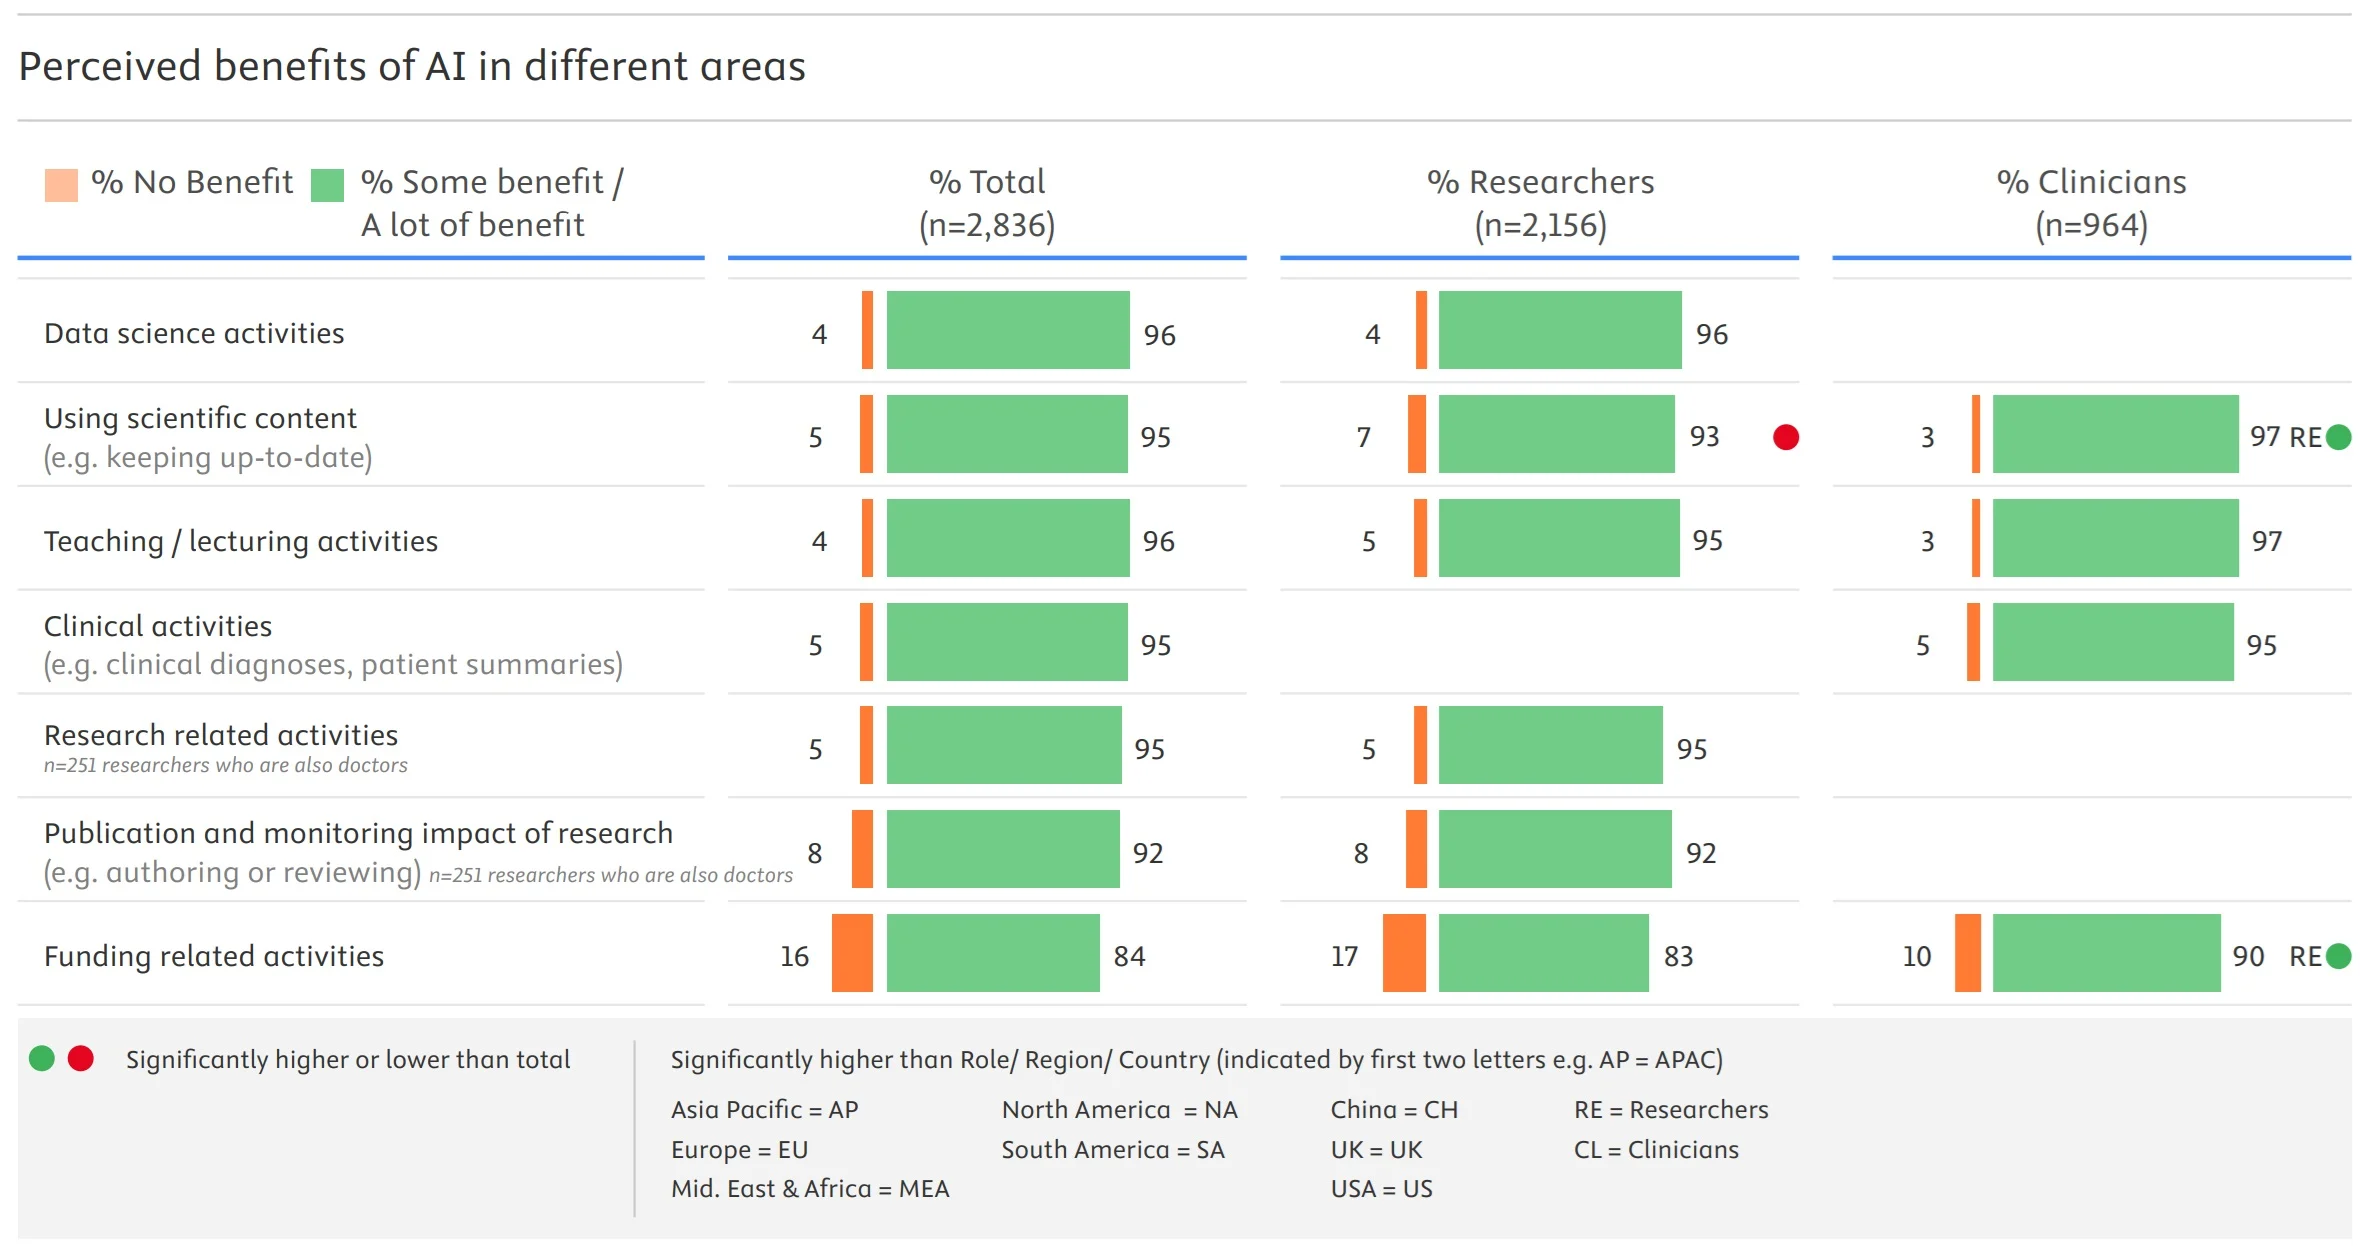Click the green Clinicians bar for Clinical activities
This screenshot has height=1246, width=2374.
[x=2113, y=642]
